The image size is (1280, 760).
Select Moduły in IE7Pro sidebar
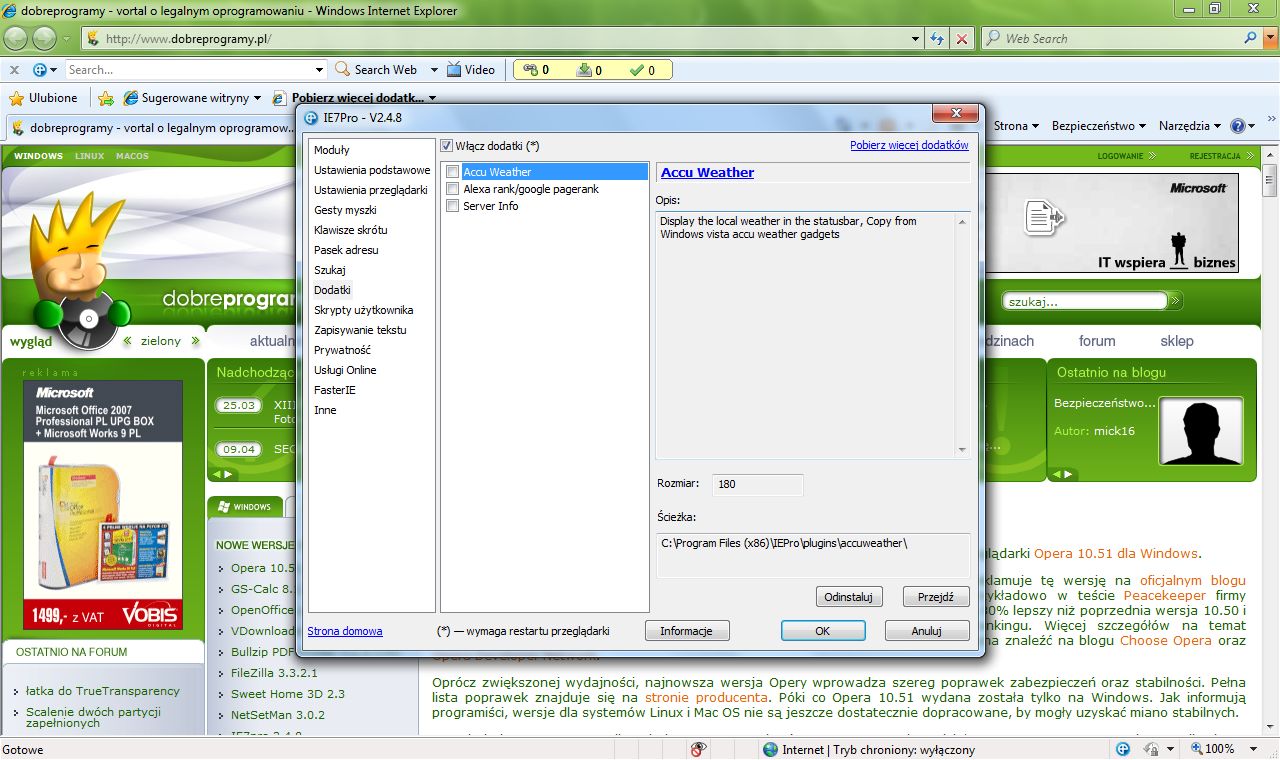pos(332,150)
